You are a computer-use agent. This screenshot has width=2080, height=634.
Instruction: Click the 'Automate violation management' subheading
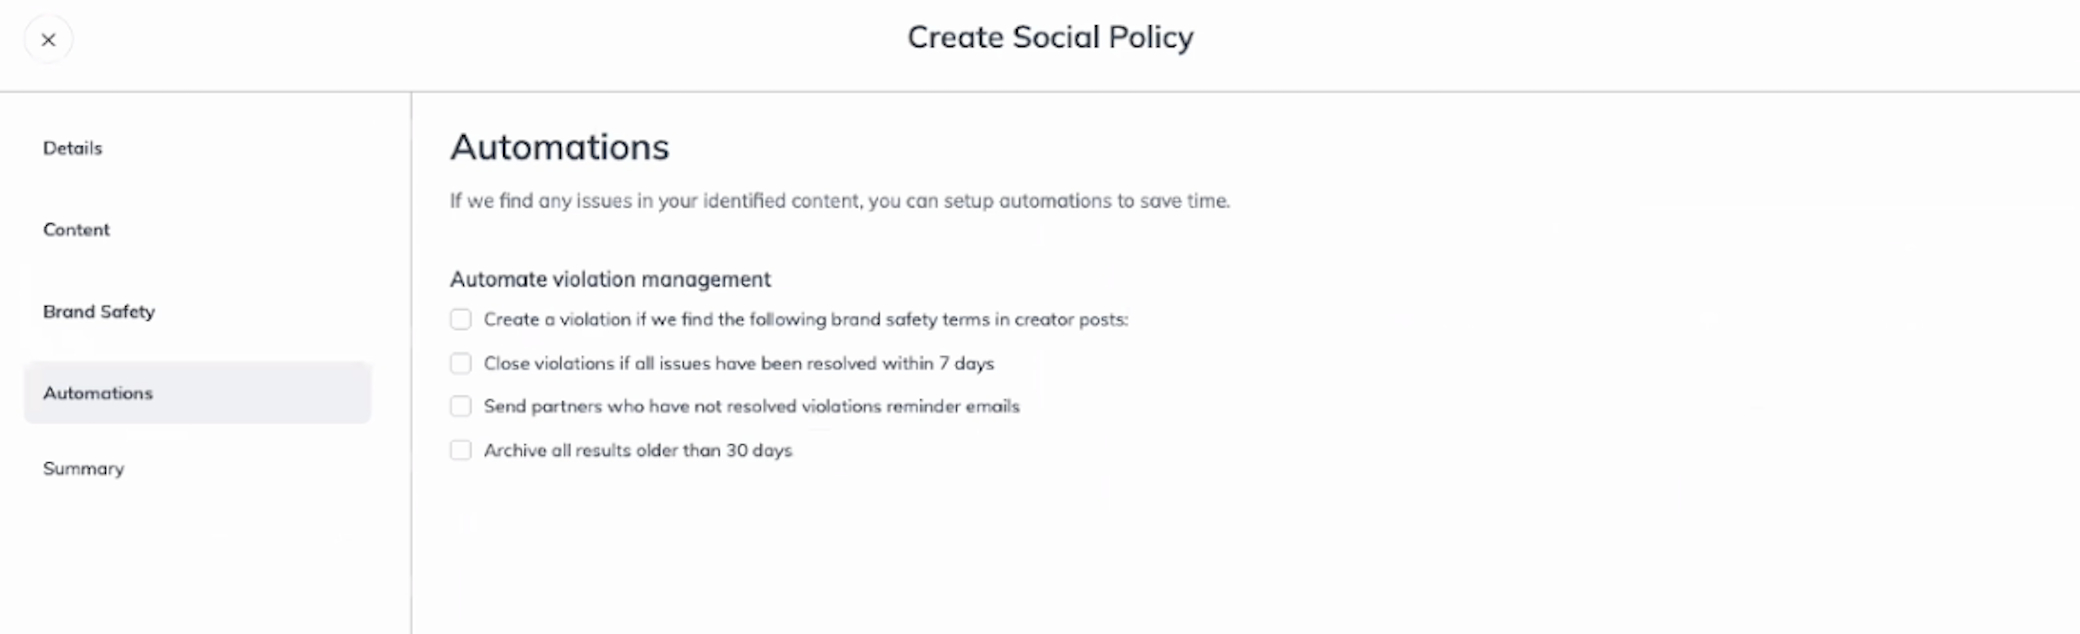[x=610, y=279]
